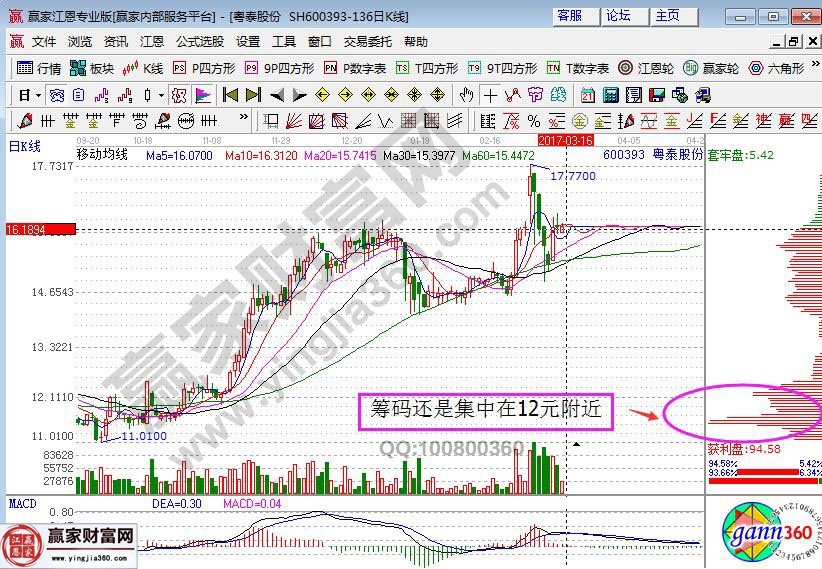
Task: Click the 客服 button
Action: [x=570, y=16]
